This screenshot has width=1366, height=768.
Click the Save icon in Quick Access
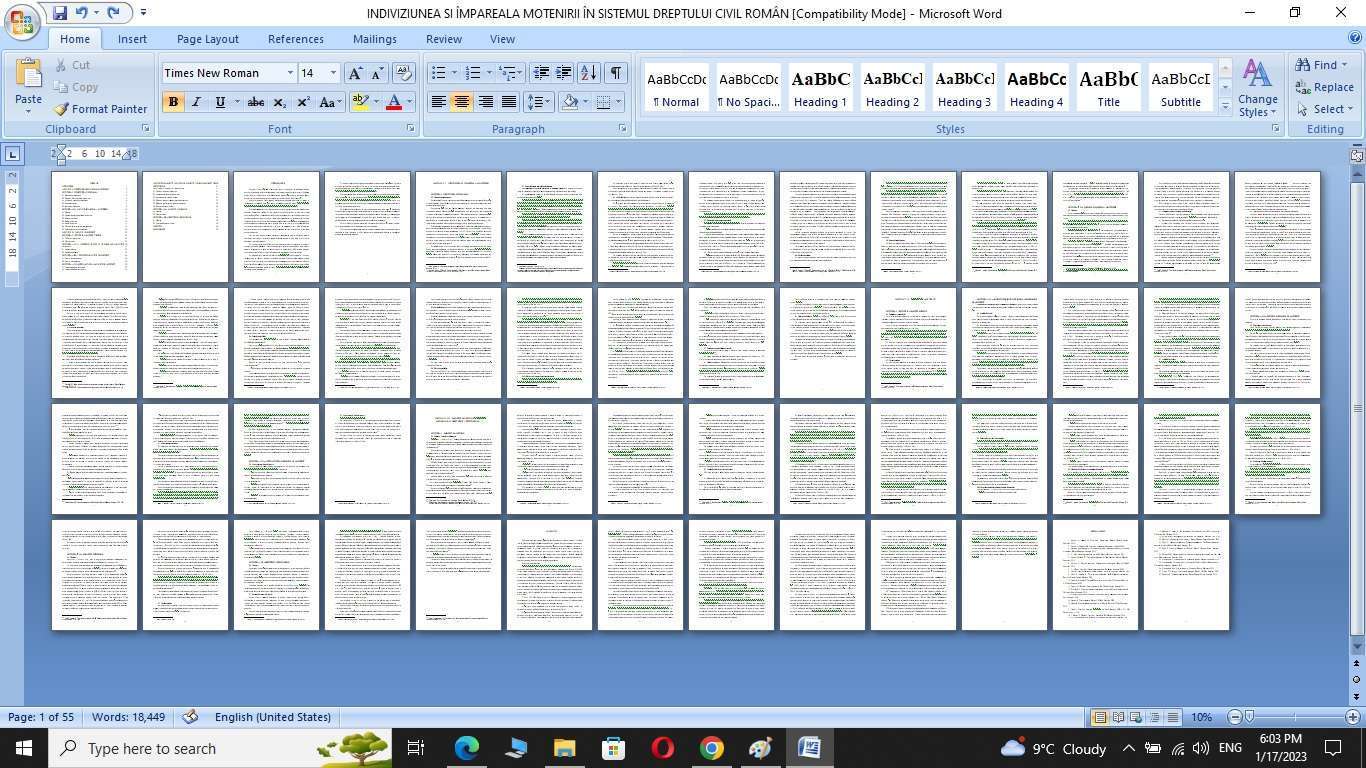(60, 13)
